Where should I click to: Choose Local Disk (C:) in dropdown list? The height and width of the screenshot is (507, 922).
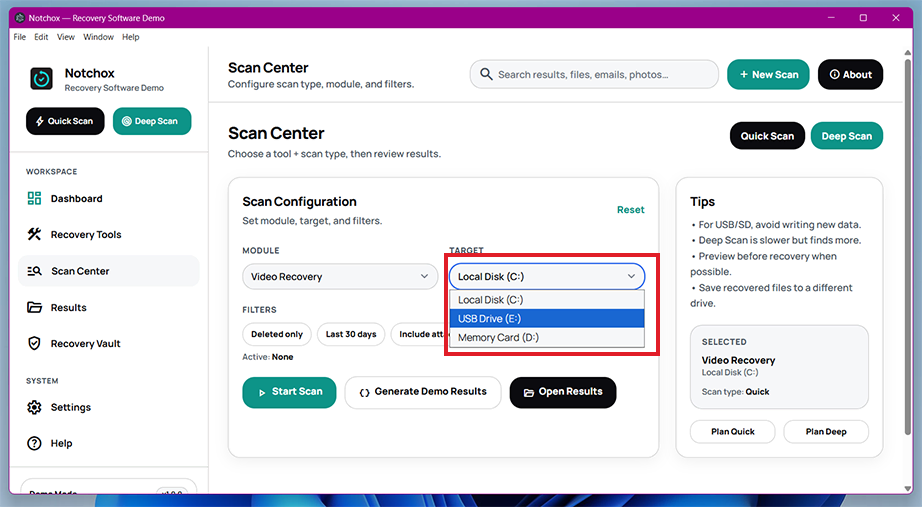[x=547, y=300]
